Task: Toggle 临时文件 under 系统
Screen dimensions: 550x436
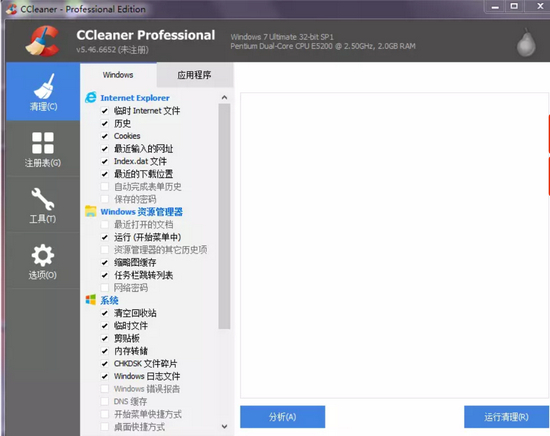Action: (105, 326)
